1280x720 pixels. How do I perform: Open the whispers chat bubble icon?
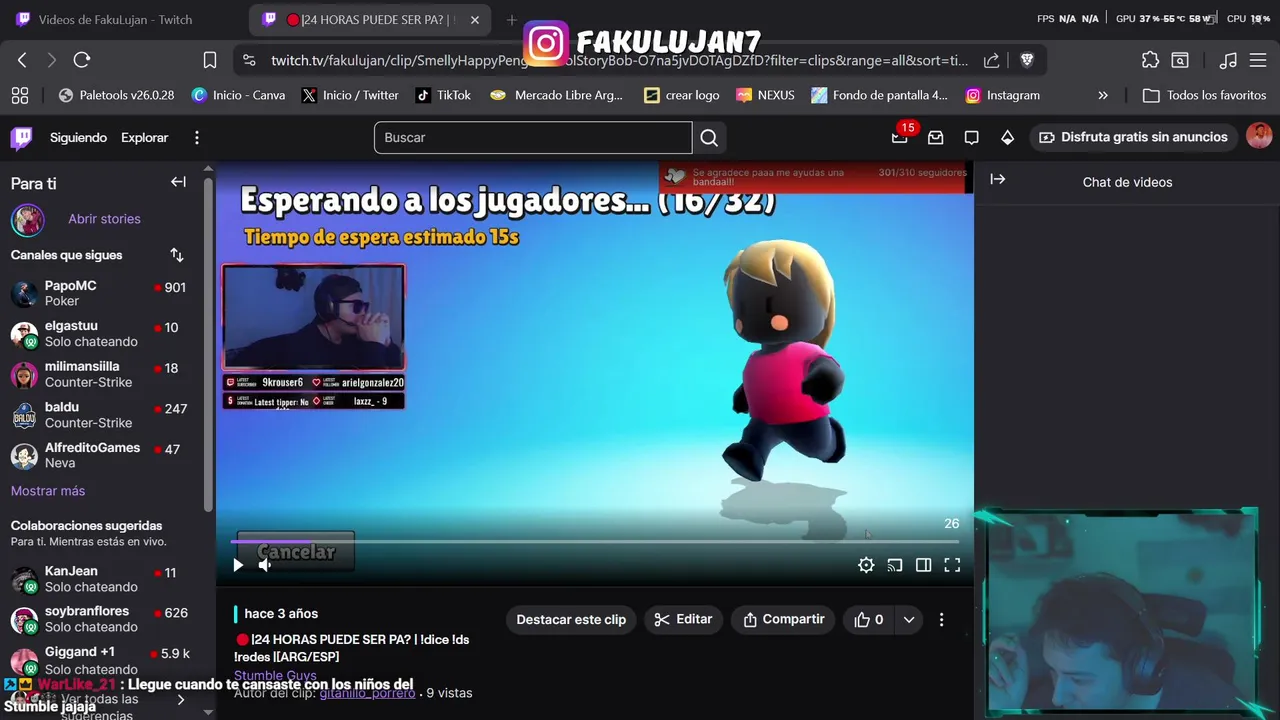point(971,138)
